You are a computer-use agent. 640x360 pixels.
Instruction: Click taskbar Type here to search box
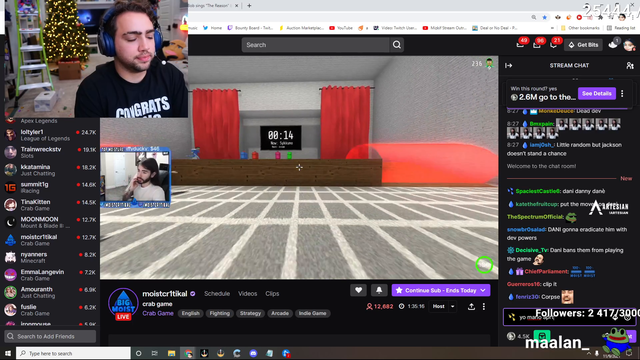73,353
